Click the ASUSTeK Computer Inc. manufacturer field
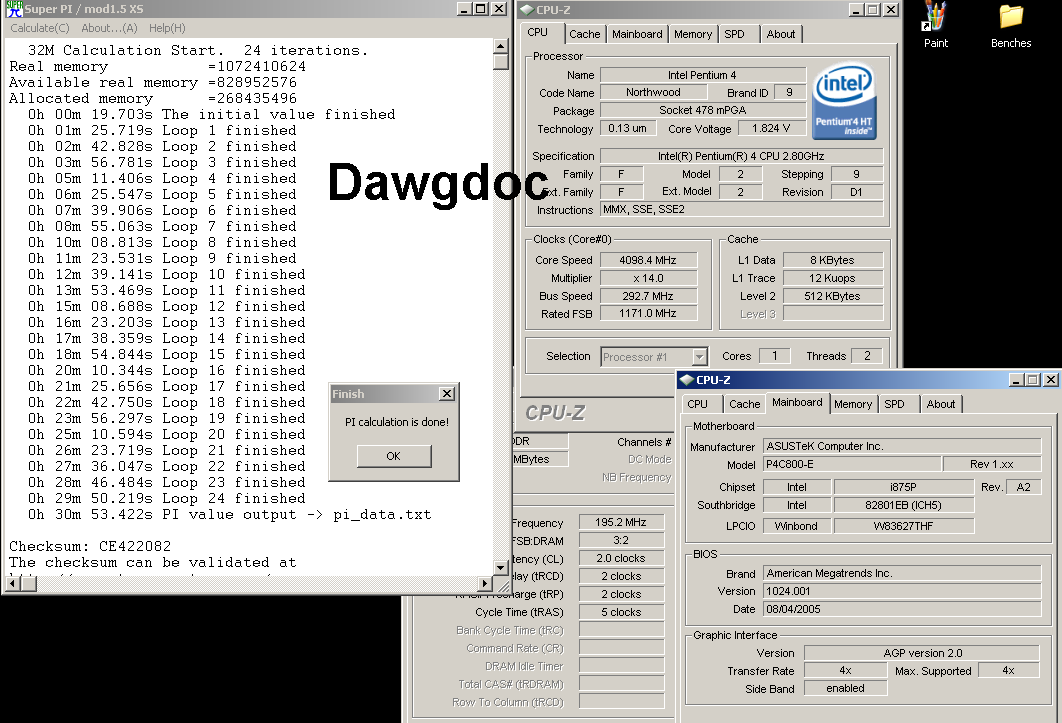This screenshot has height=723, width=1062. 902,446
